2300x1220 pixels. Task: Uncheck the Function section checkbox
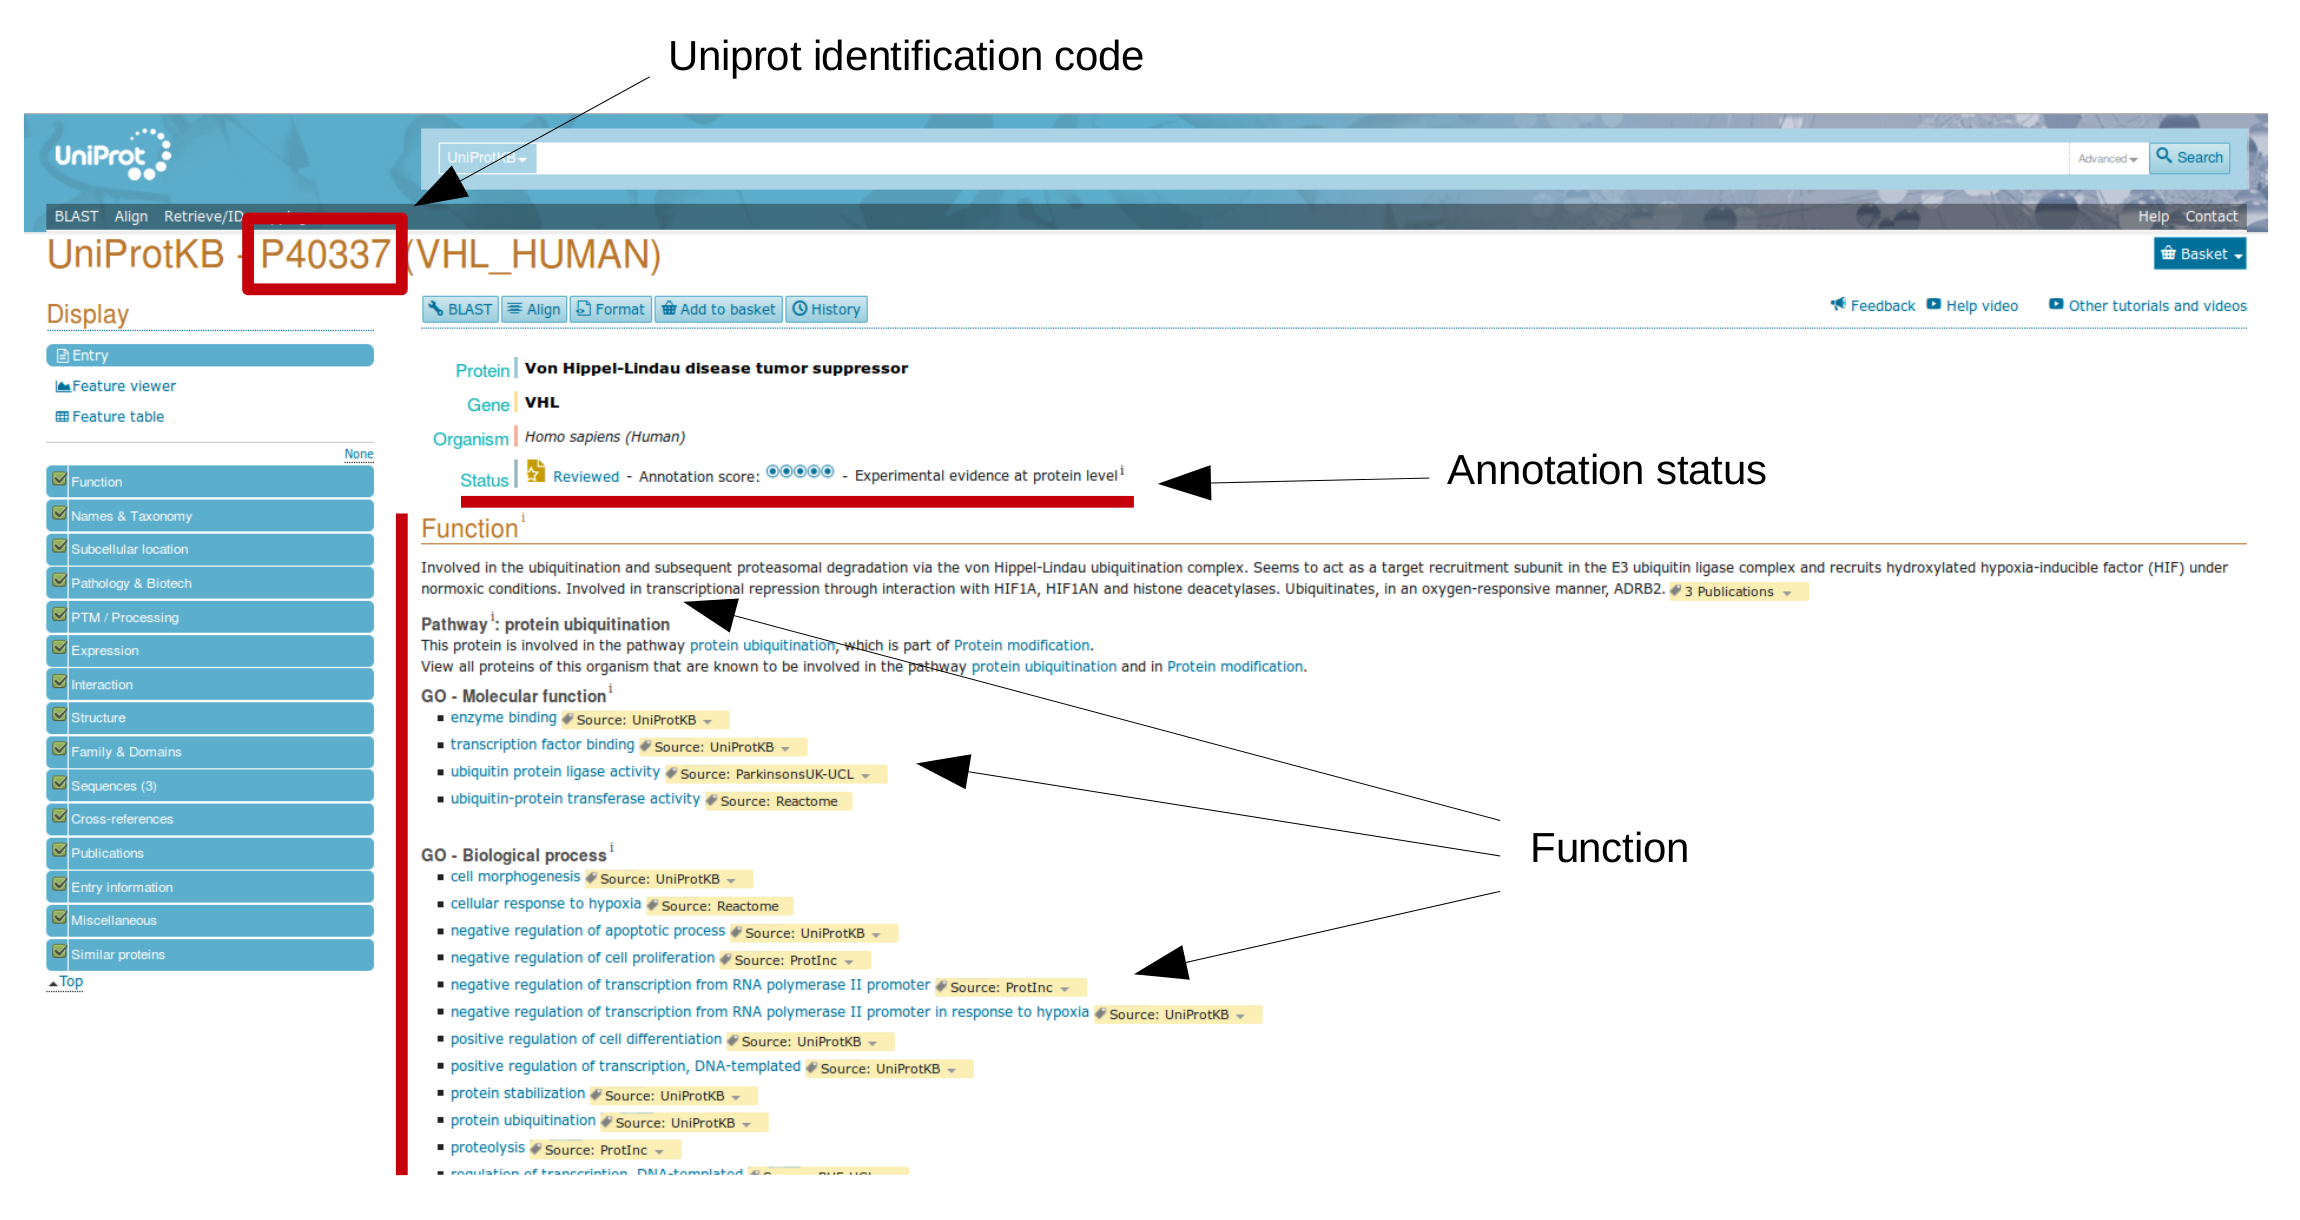click(59, 479)
